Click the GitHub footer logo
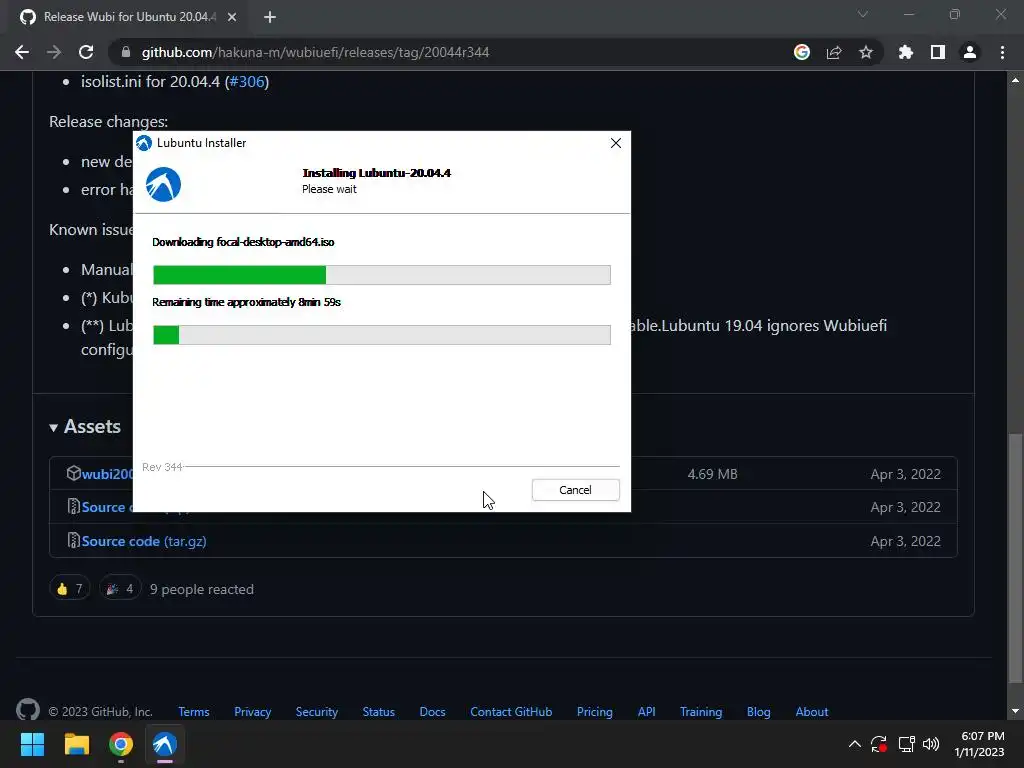This screenshot has height=768, width=1024. 27,710
